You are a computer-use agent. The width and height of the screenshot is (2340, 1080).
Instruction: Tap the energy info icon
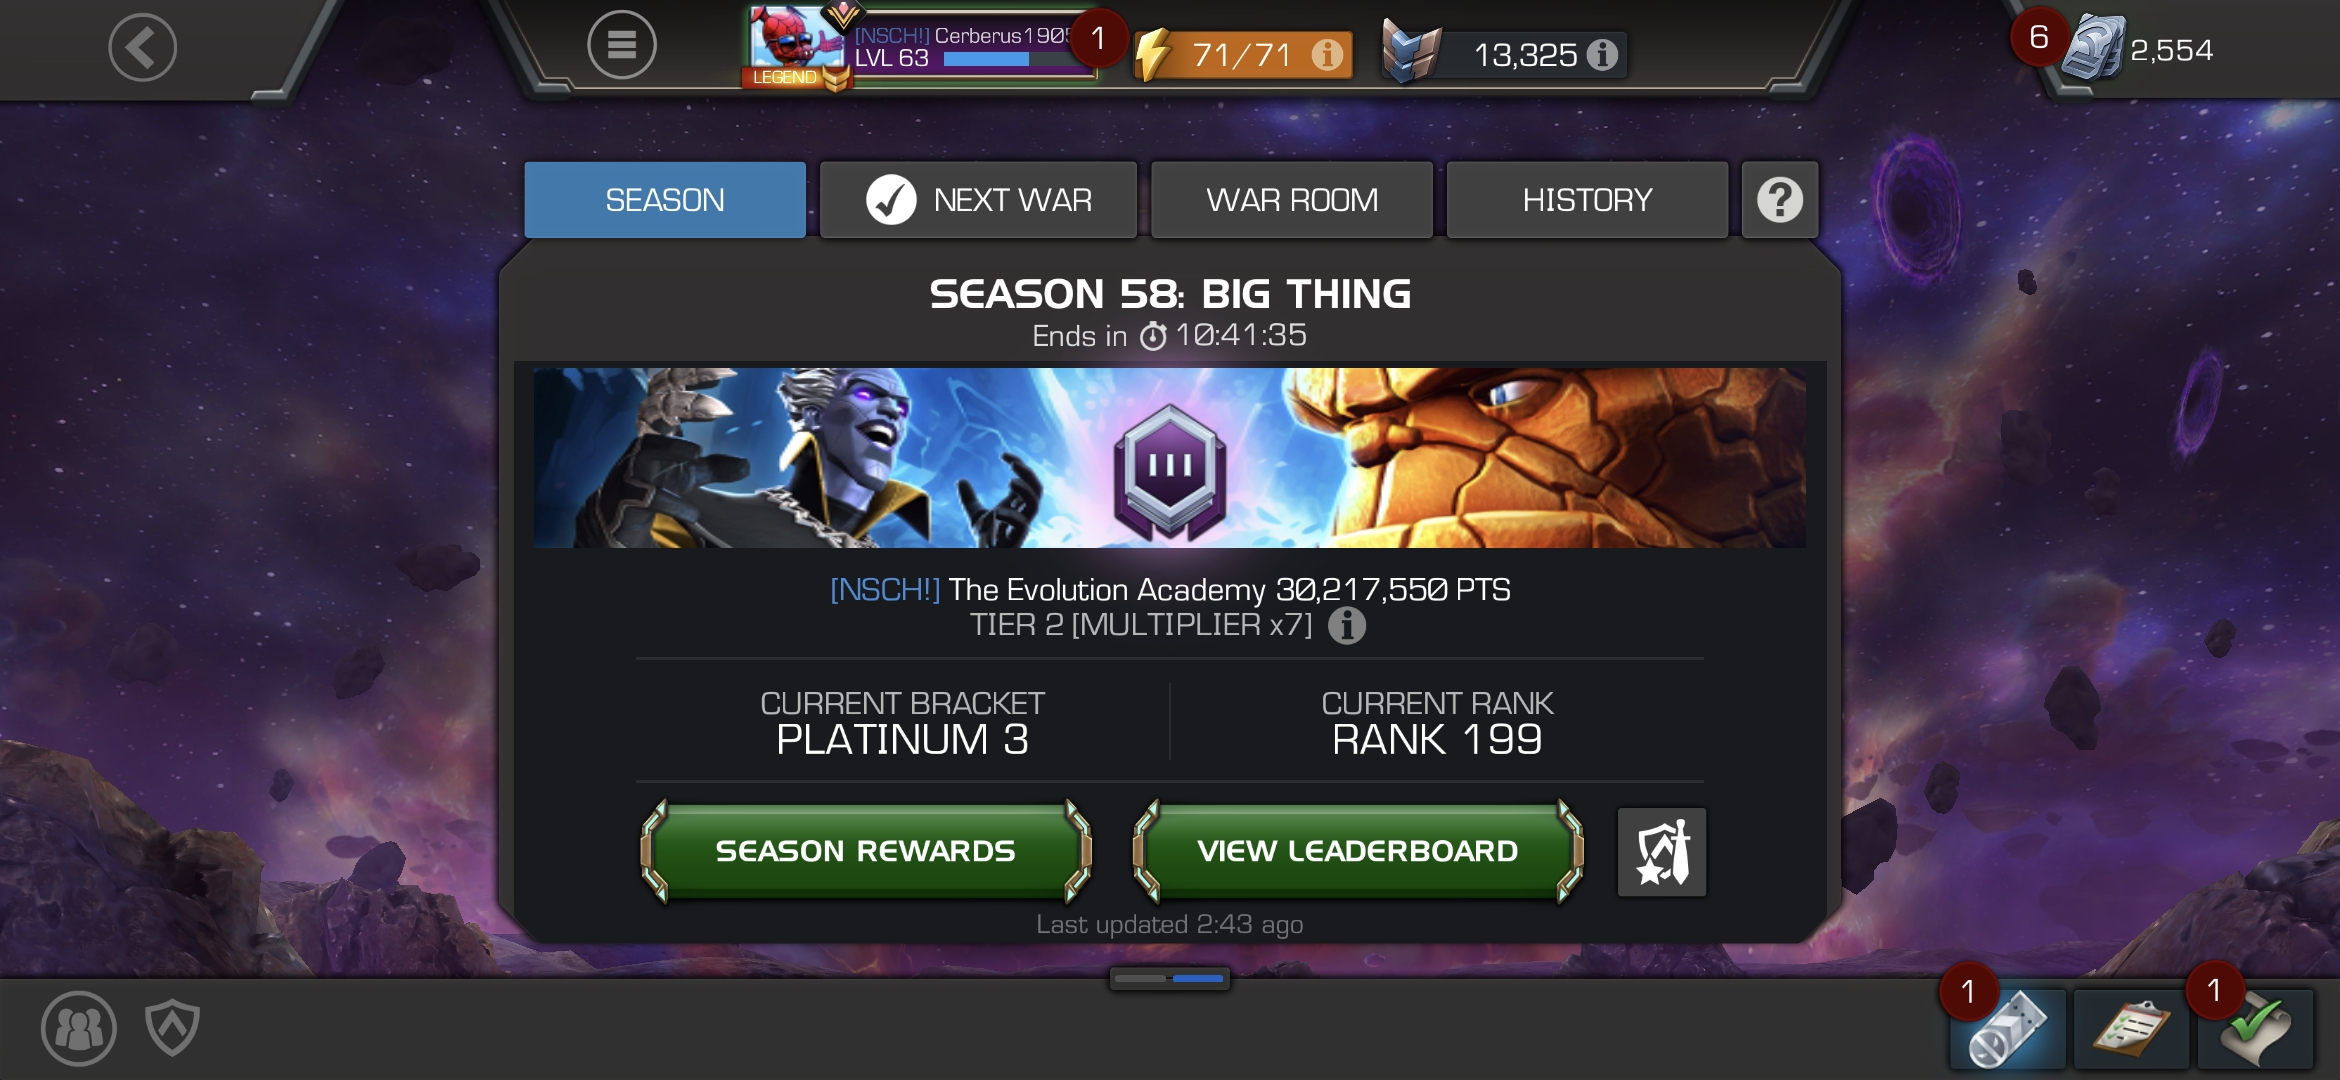[1327, 54]
